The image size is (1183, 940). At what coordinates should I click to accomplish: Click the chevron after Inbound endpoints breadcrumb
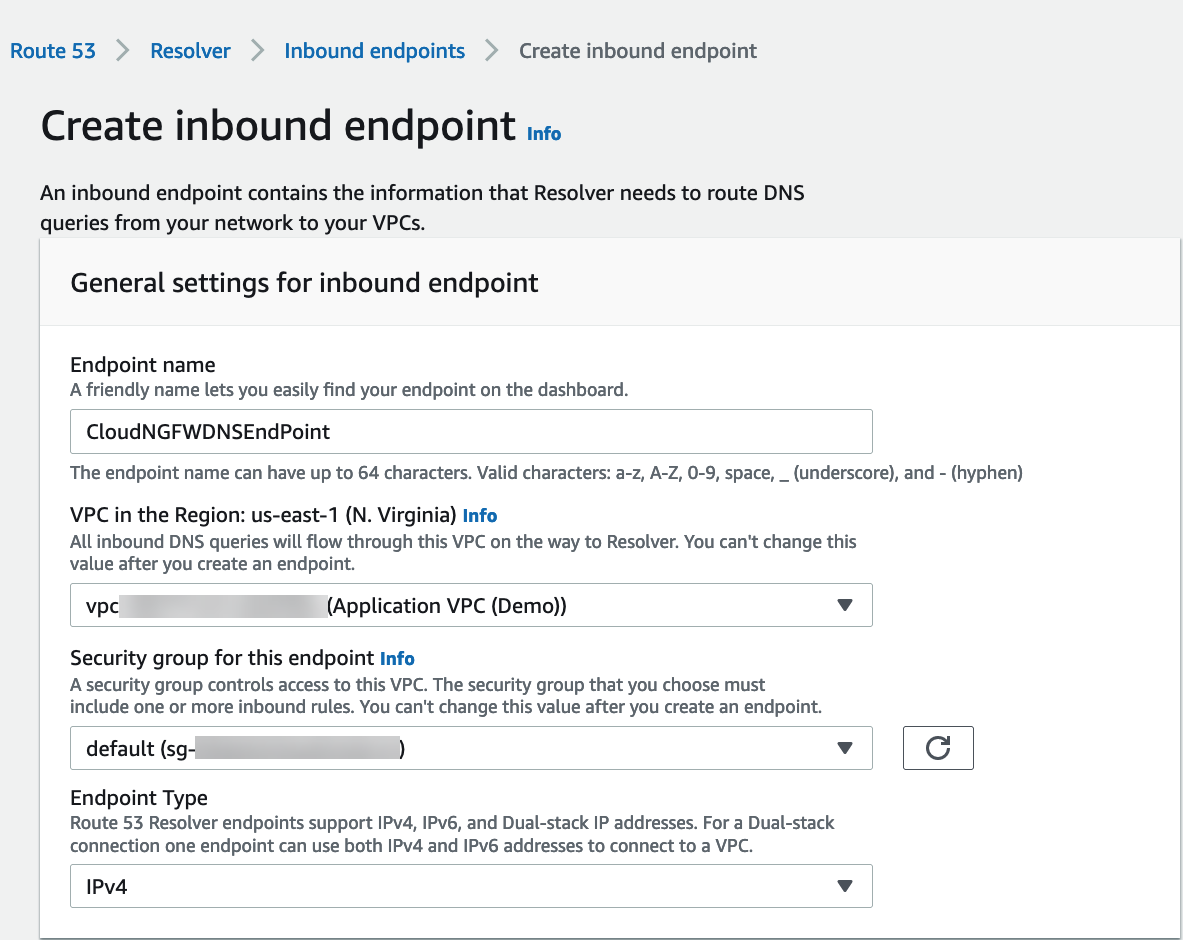(491, 51)
